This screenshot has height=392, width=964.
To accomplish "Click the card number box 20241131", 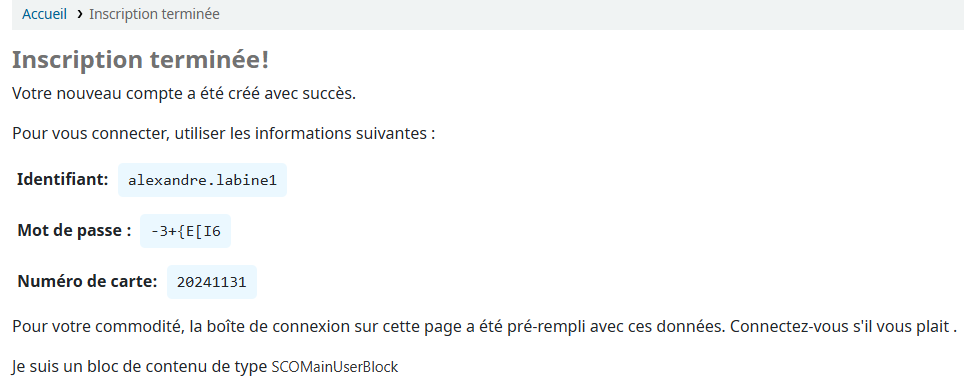I will [x=211, y=282].
